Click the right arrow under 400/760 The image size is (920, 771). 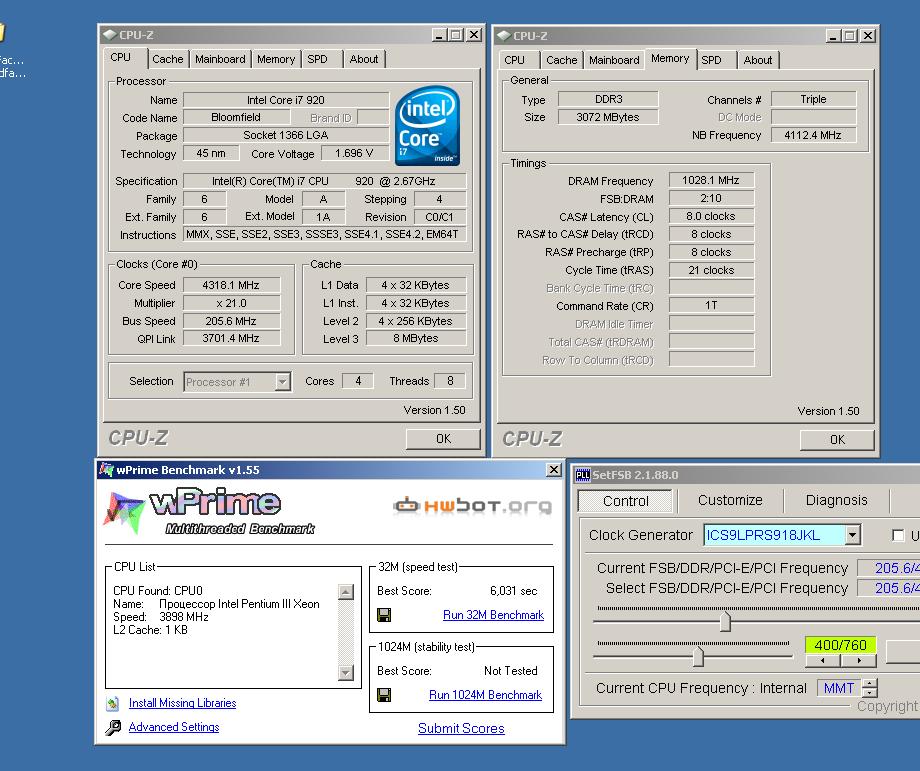[x=858, y=661]
